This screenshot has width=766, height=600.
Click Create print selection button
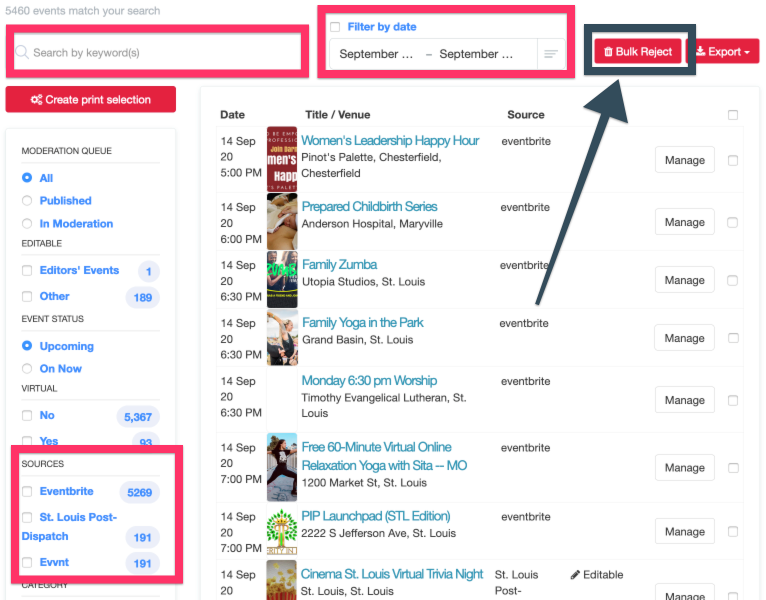click(x=91, y=100)
